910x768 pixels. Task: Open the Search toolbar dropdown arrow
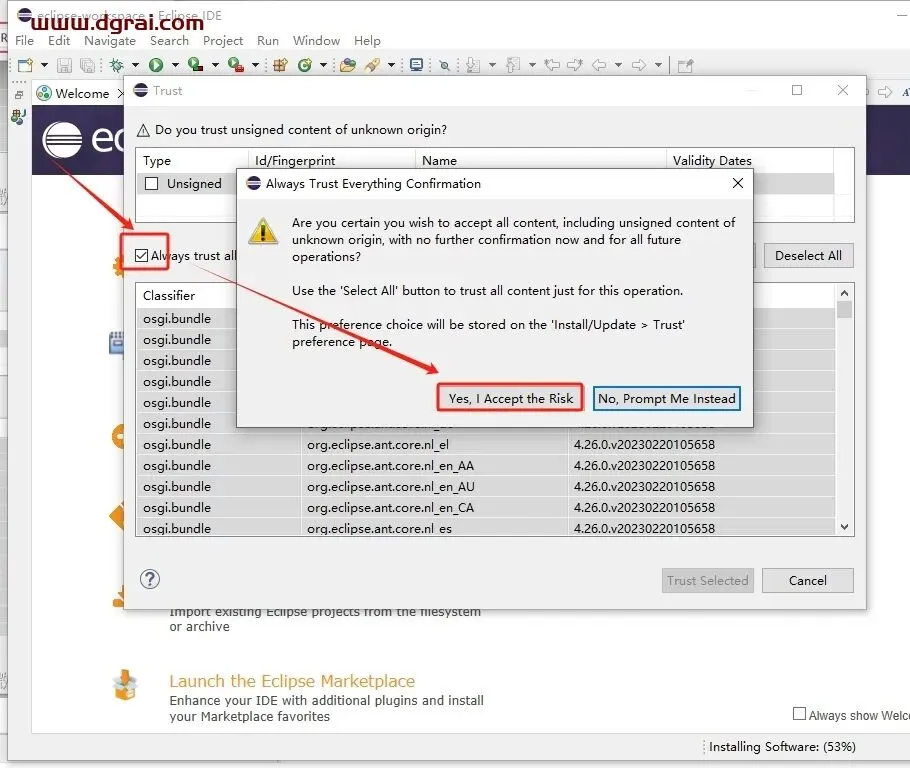[391, 65]
